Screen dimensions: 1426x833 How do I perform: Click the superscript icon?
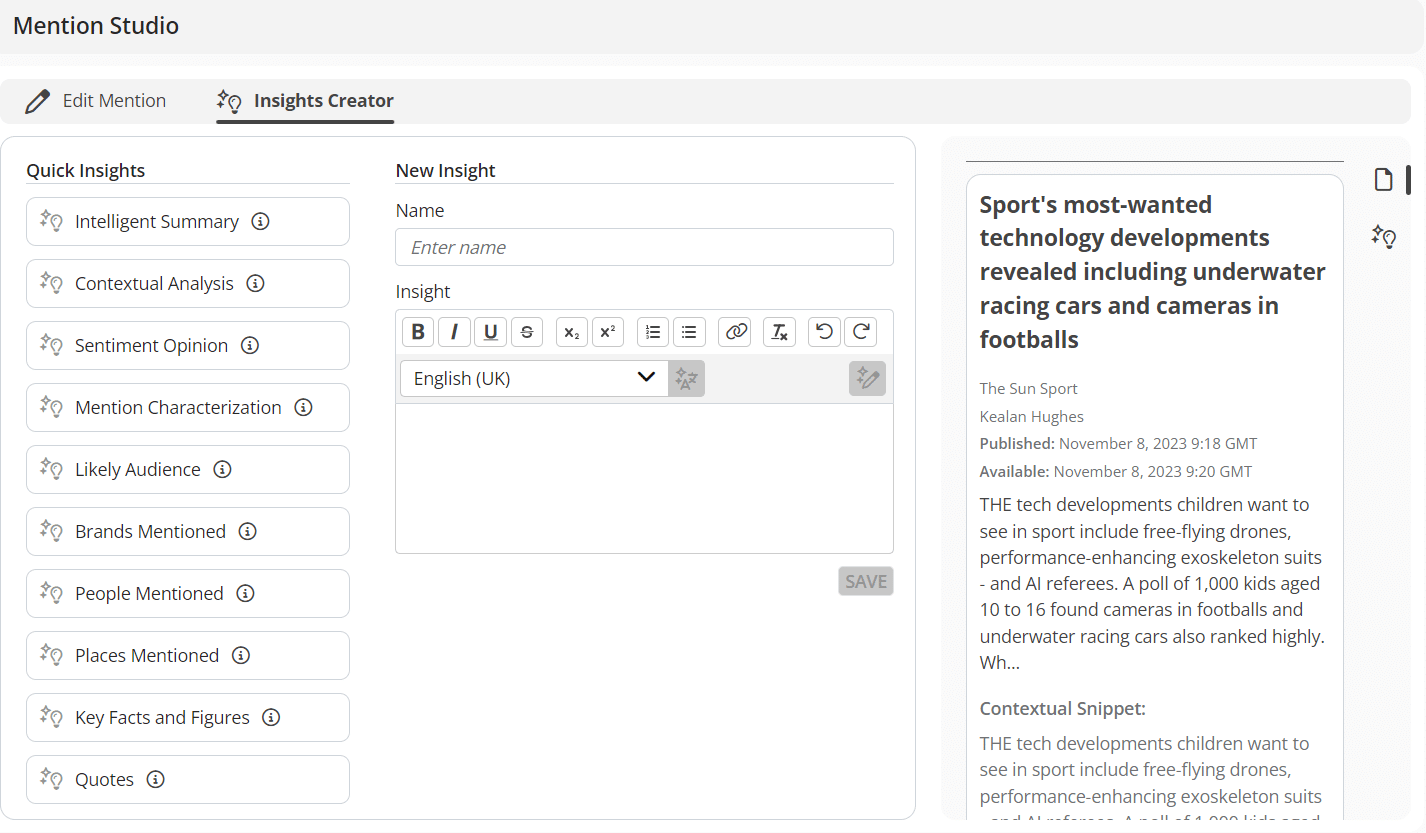click(x=607, y=332)
